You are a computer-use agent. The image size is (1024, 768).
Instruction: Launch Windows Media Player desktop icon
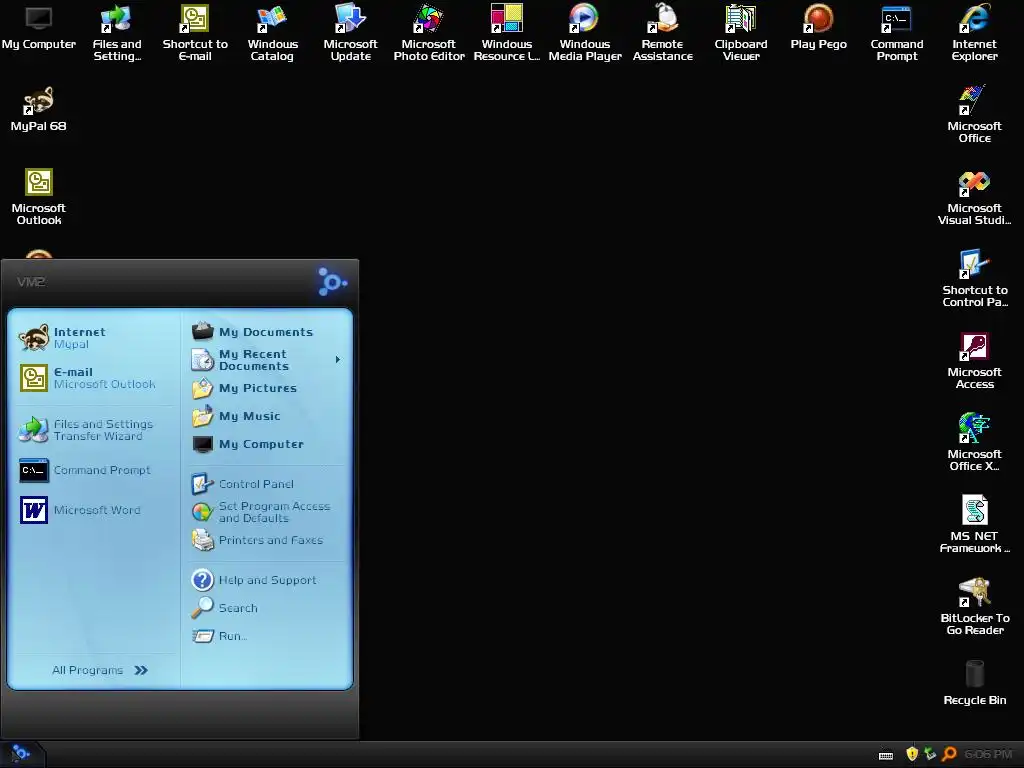click(x=584, y=33)
